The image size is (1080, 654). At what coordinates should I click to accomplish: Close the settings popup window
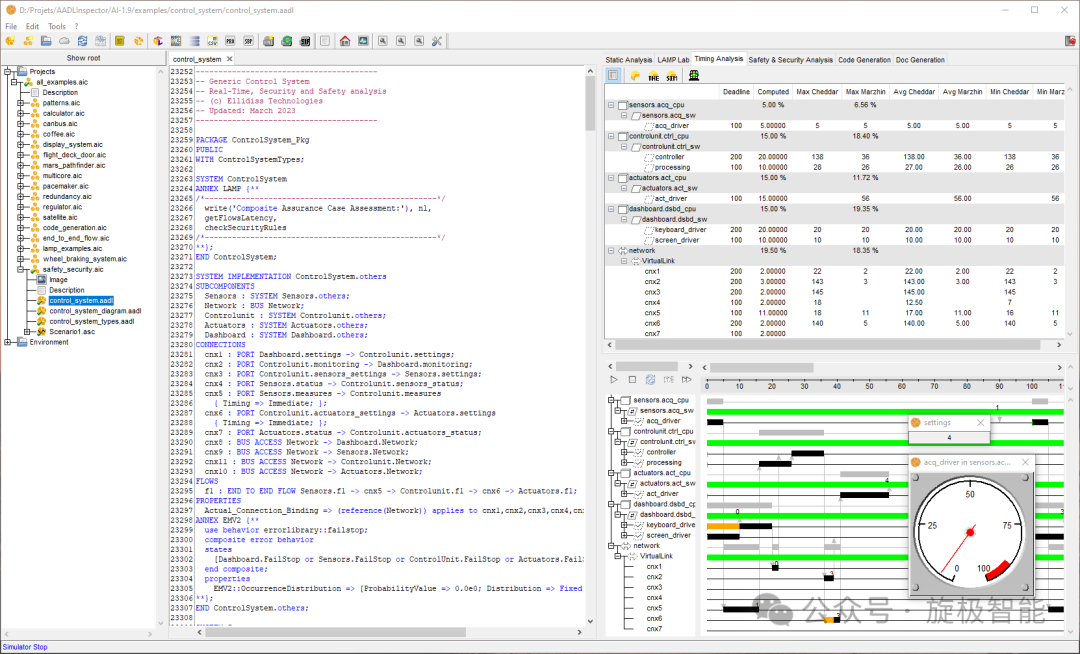[980, 423]
